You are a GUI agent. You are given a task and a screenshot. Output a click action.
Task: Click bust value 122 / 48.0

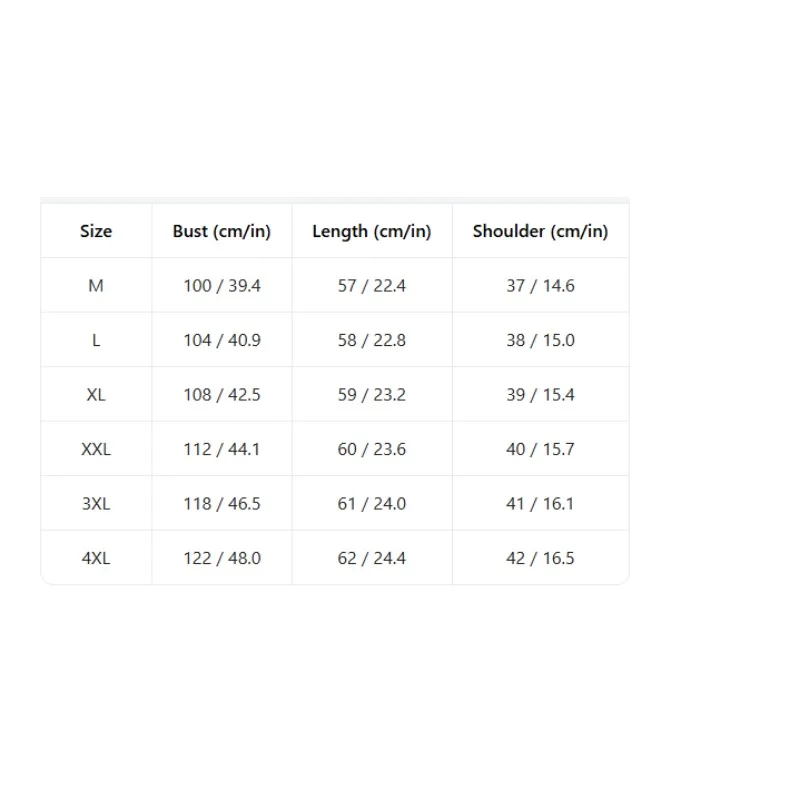point(222,559)
